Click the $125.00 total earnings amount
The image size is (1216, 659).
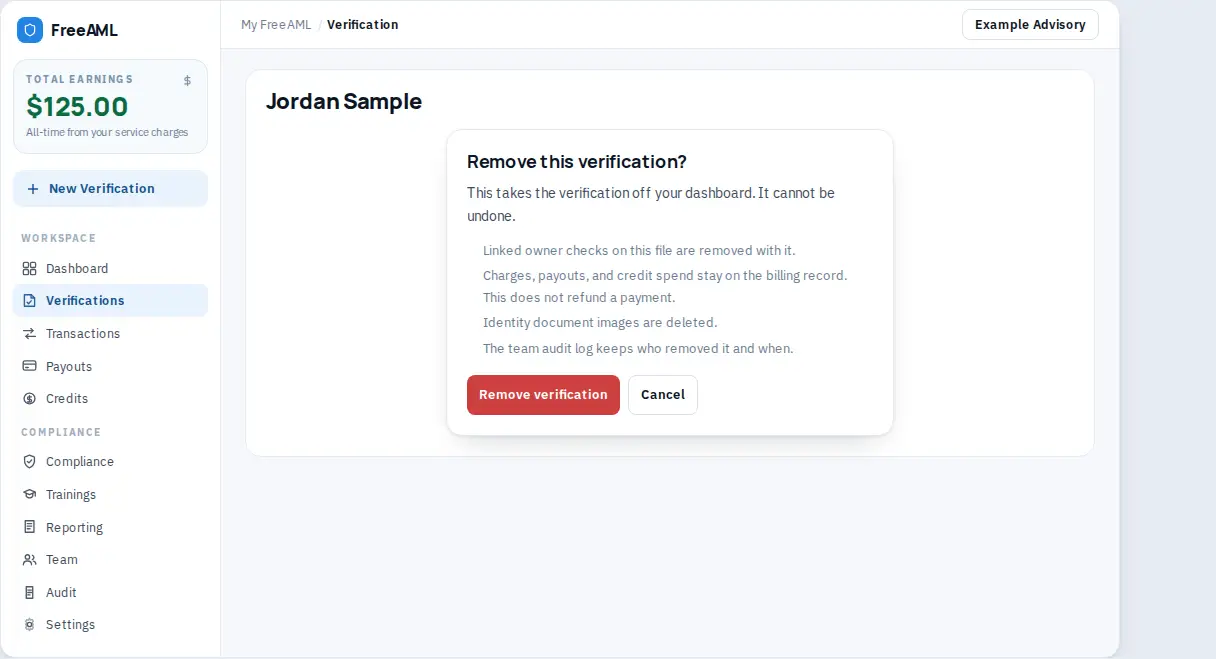coord(77,107)
